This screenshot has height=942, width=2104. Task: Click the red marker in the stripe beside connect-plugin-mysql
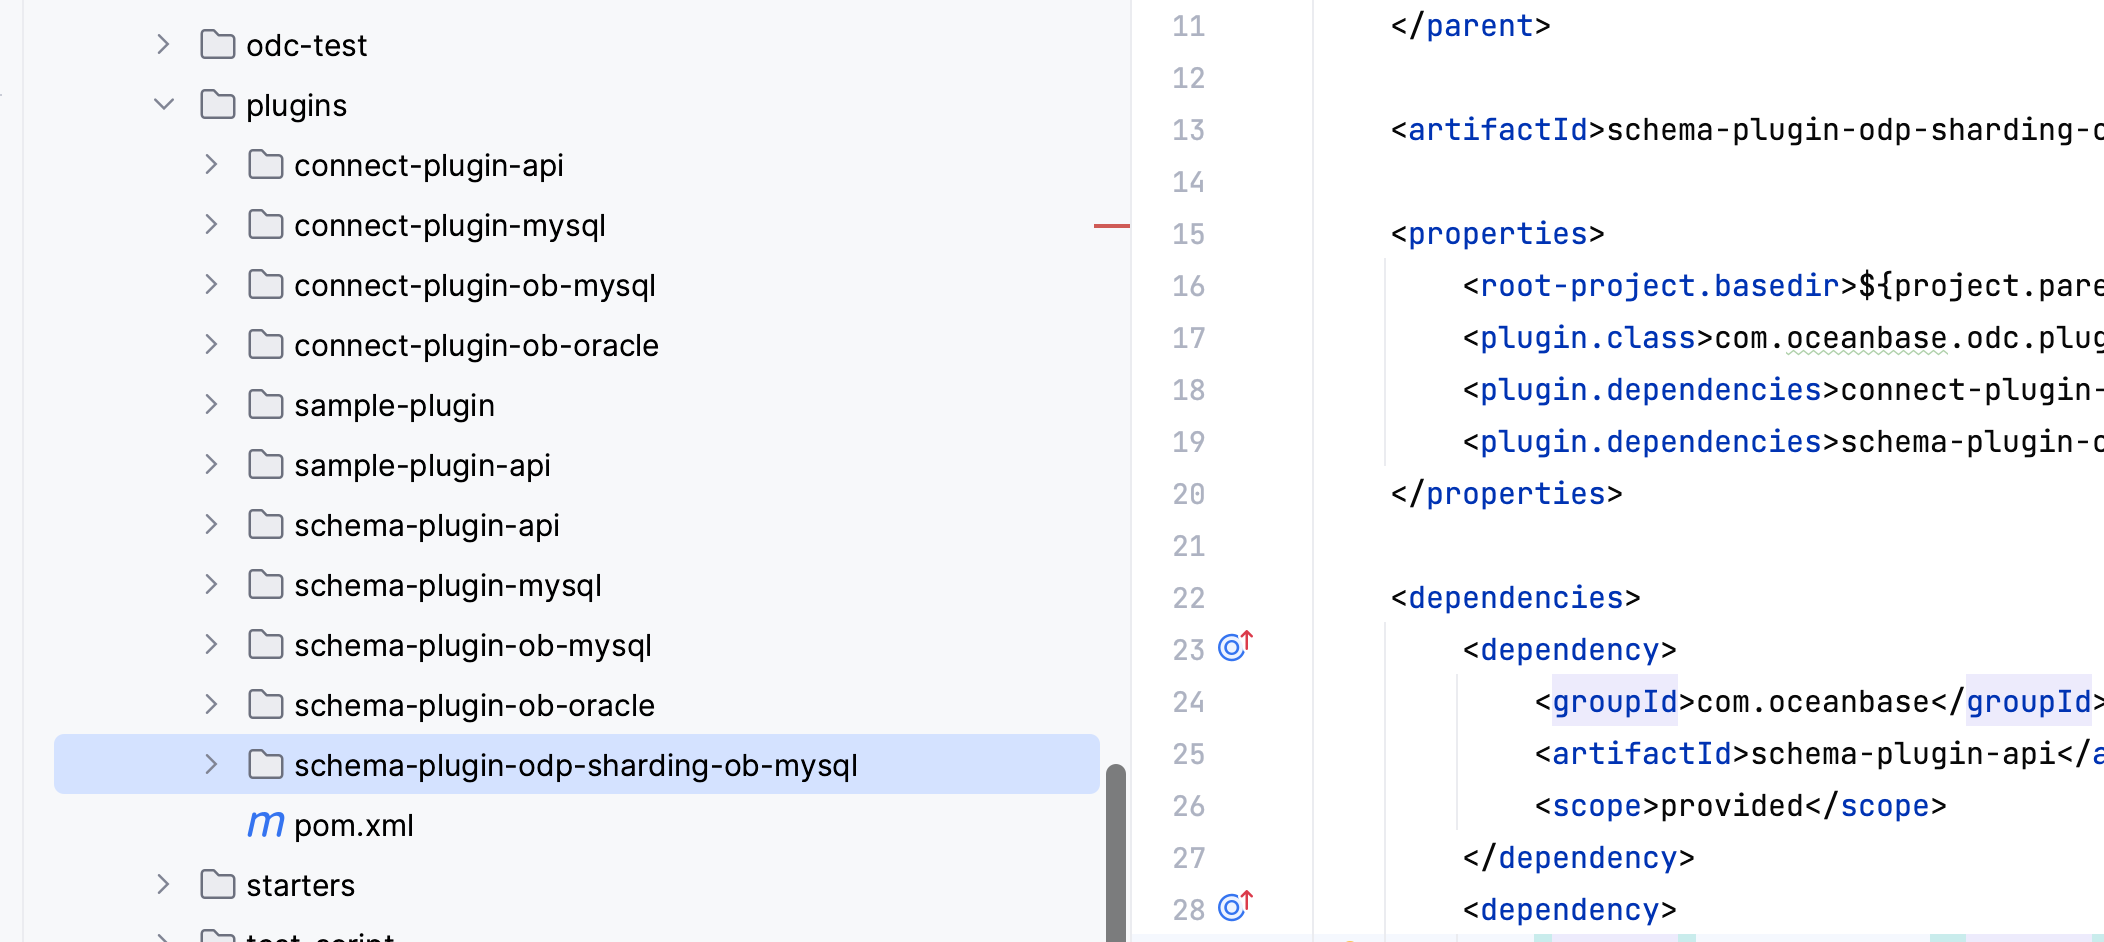point(1112,226)
